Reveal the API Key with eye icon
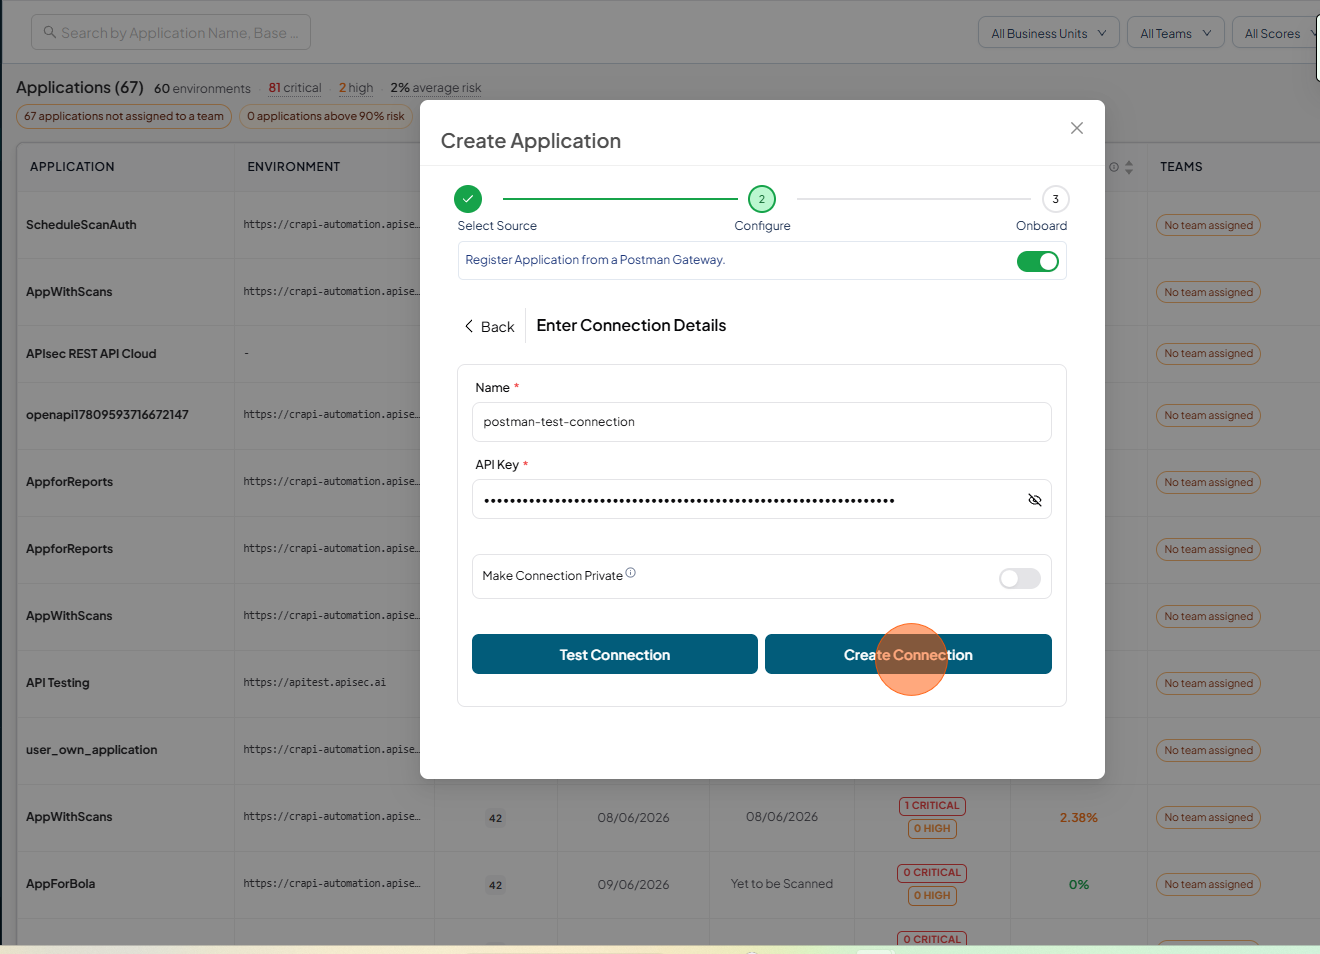The height and width of the screenshot is (954, 1320). [x=1035, y=500]
